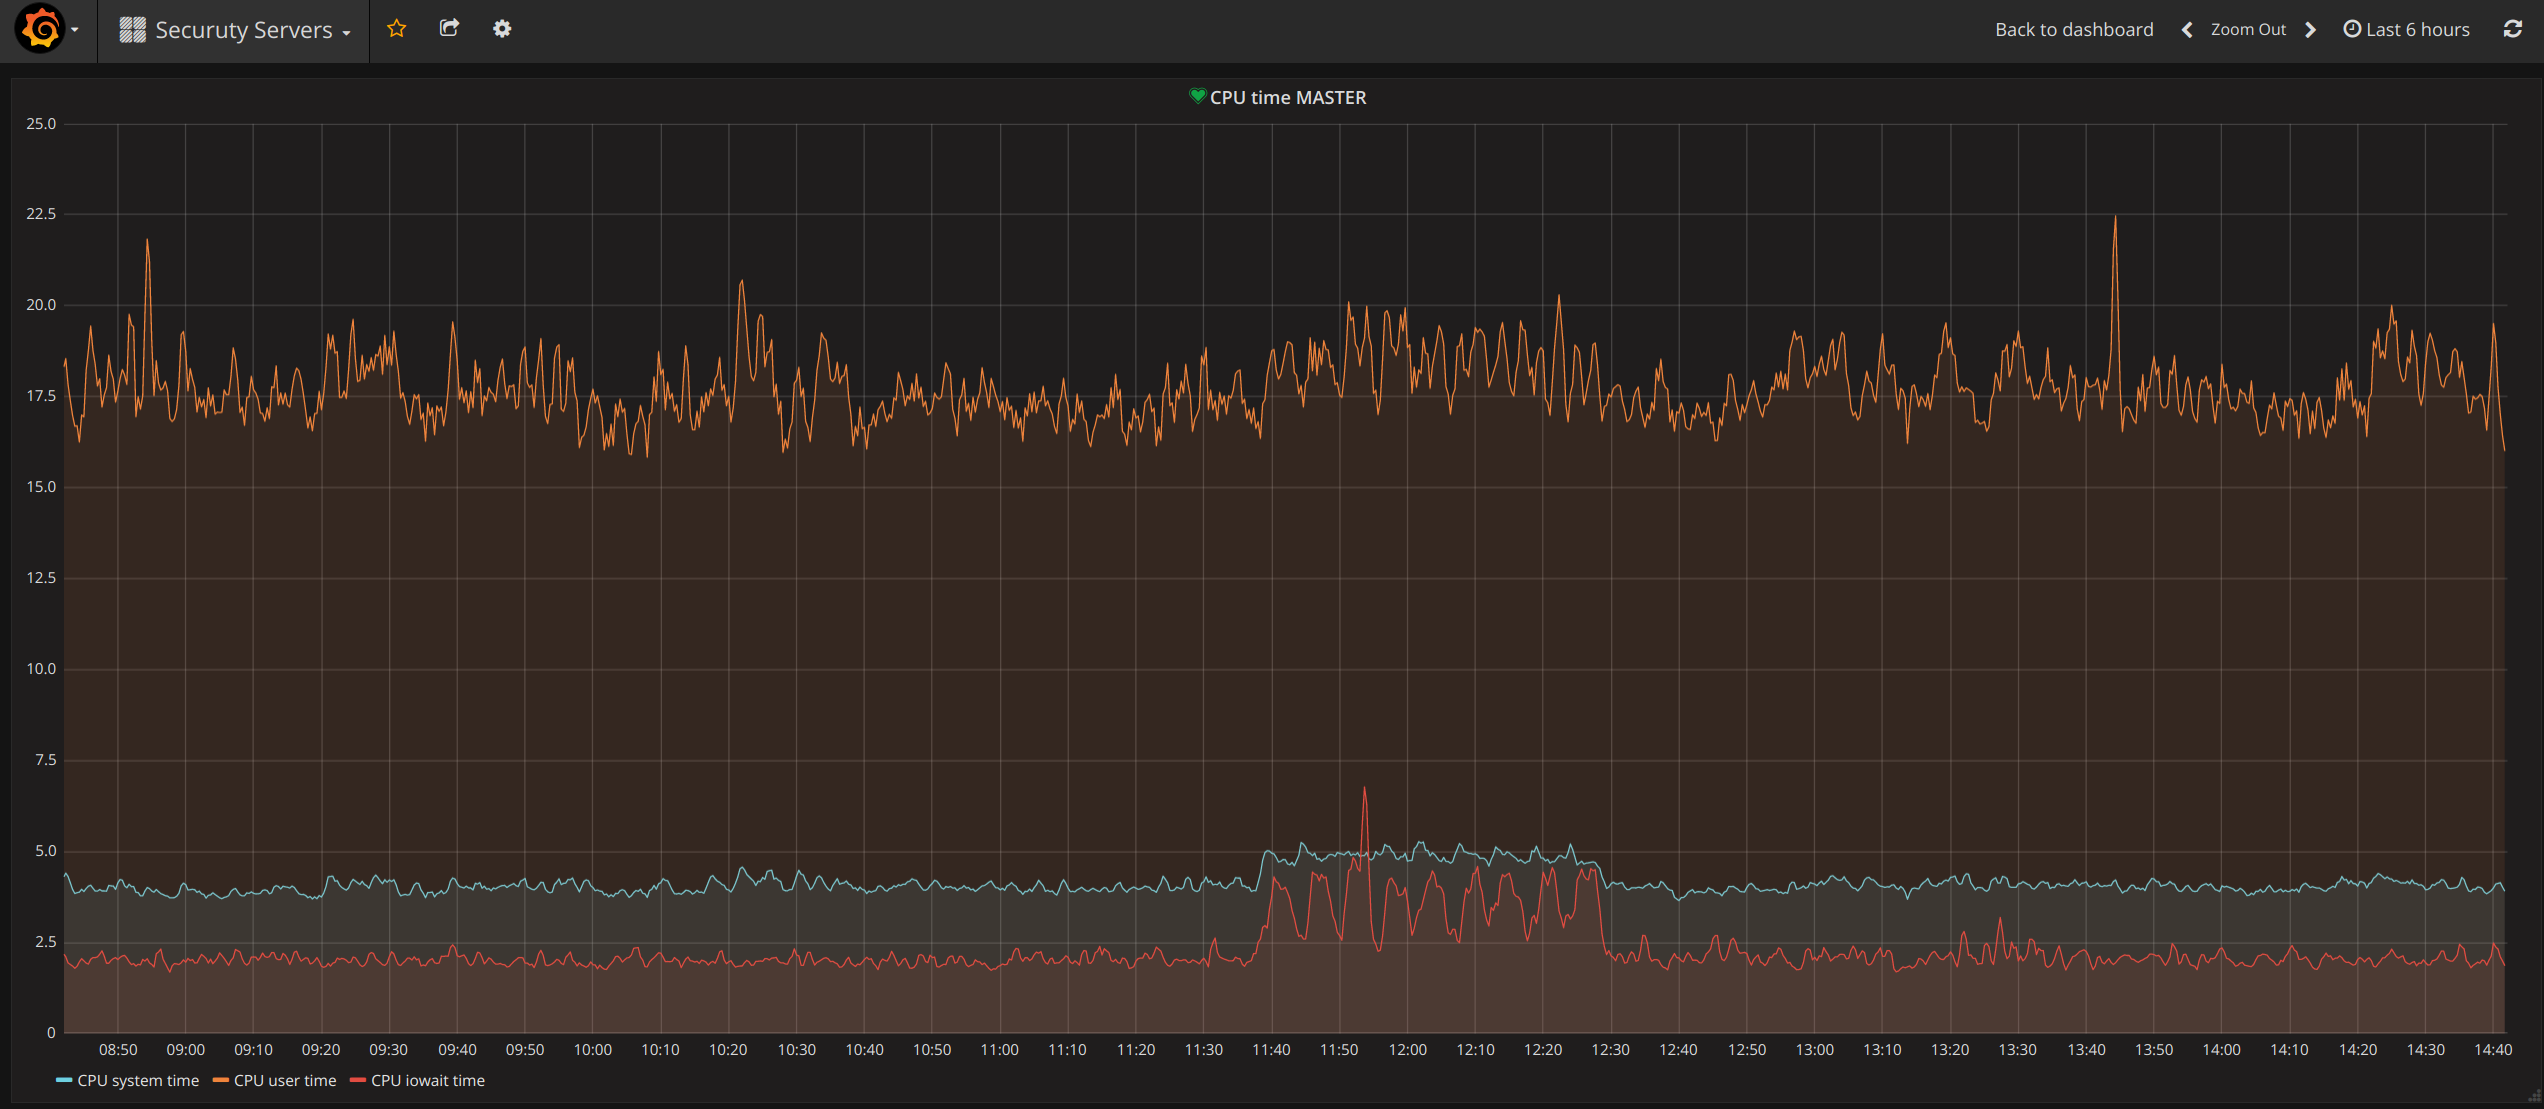Click the green heart alert status icon
Image resolution: width=2544 pixels, height=1109 pixels.
tap(1197, 96)
